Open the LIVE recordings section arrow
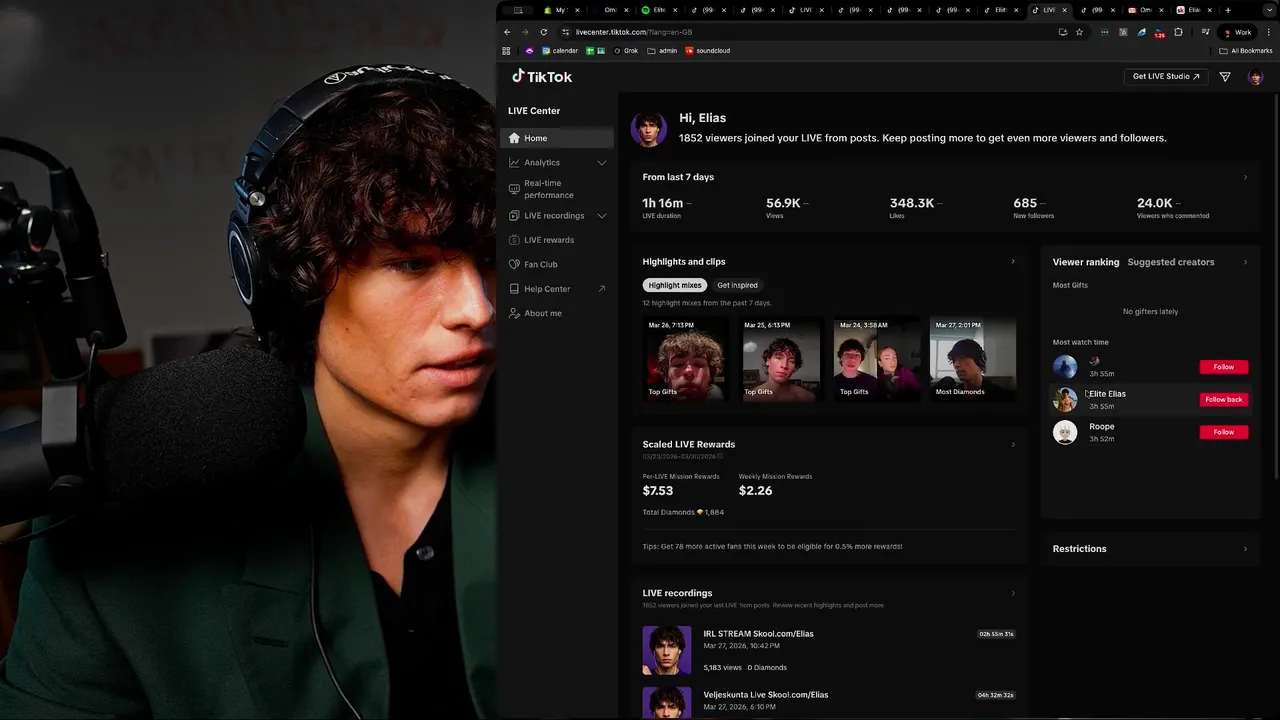The width and height of the screenshot is (1280, 720). click(x=1013, y=593)
